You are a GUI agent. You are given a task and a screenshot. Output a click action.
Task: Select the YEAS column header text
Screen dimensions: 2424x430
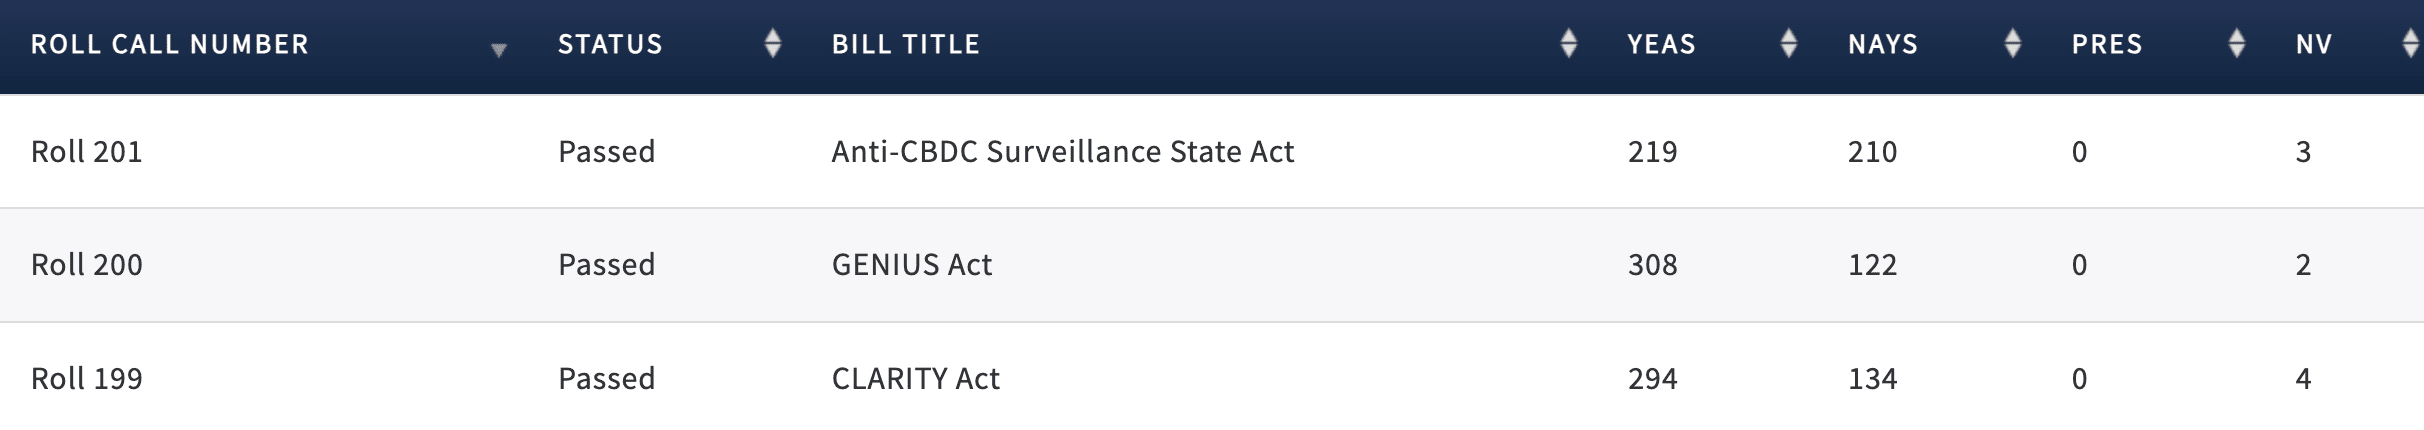[x=1661, y=44]
